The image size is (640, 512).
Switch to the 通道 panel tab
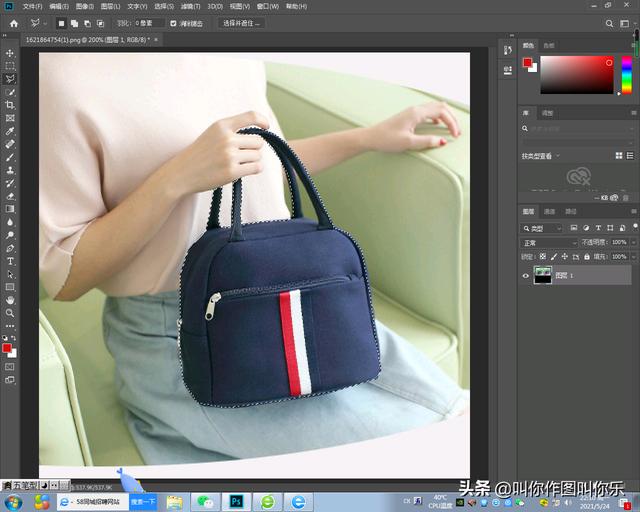pos(549,212)
